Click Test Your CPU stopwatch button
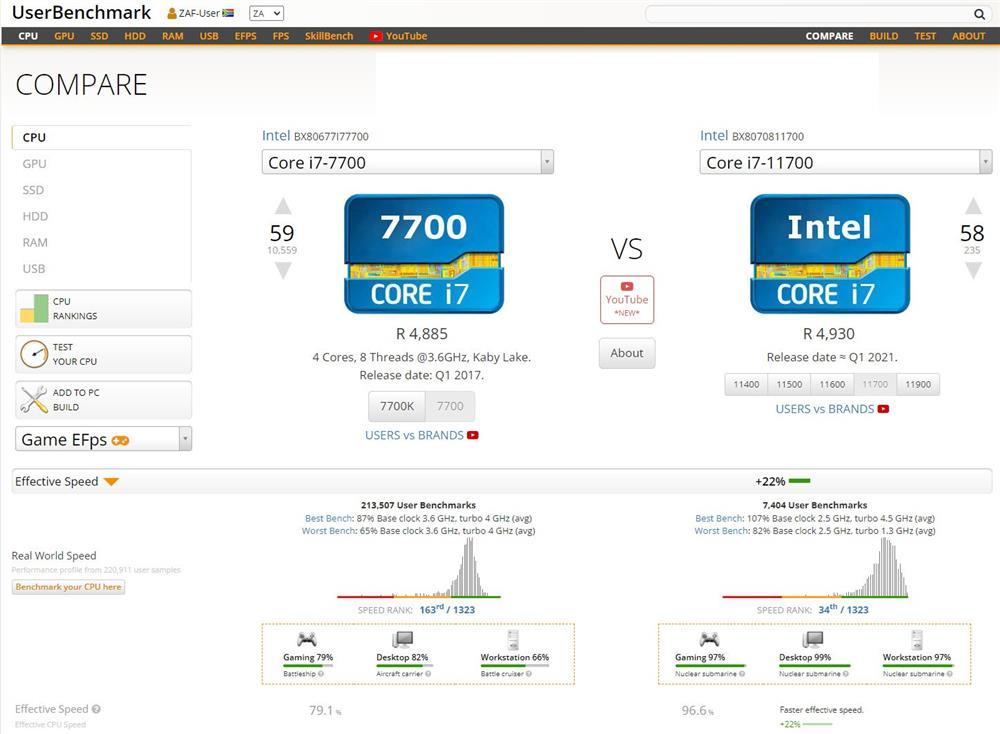1000x734 pixels. point(103,354)
